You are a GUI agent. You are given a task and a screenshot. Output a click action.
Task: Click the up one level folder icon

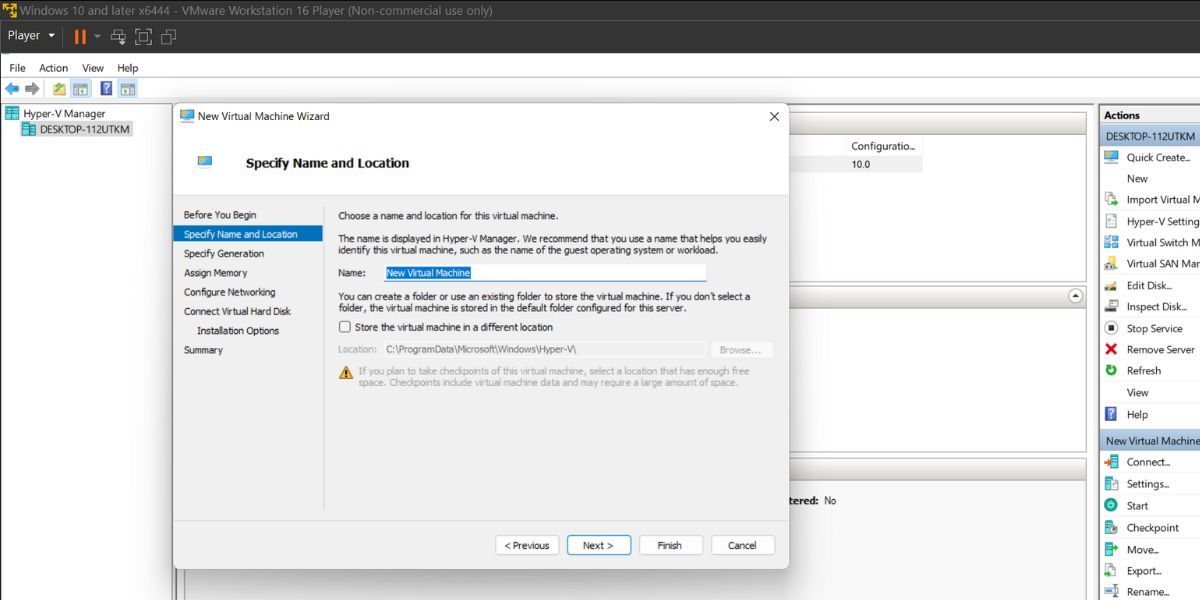[x=60, y=89]
